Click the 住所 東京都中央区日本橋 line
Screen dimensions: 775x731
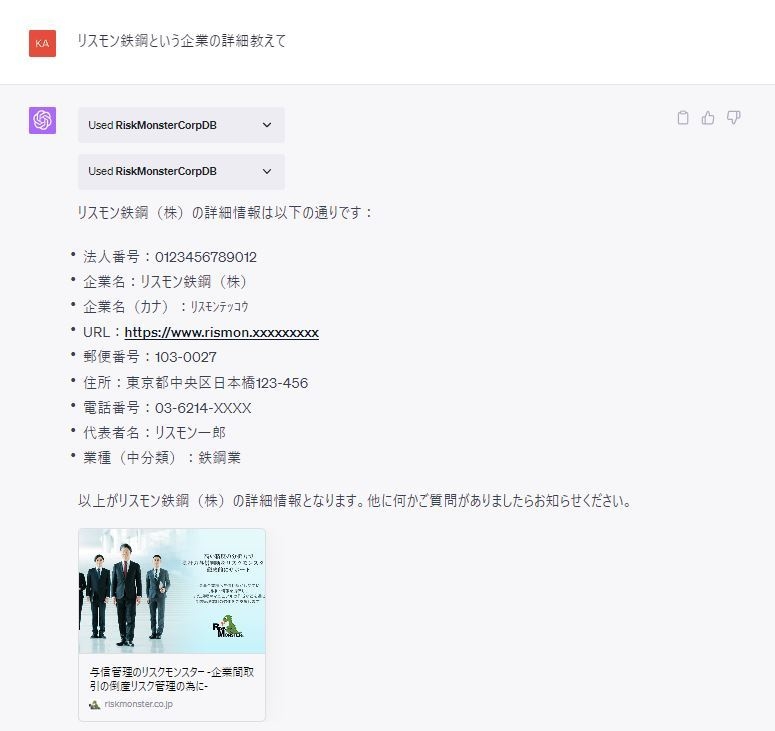(195, 383)
